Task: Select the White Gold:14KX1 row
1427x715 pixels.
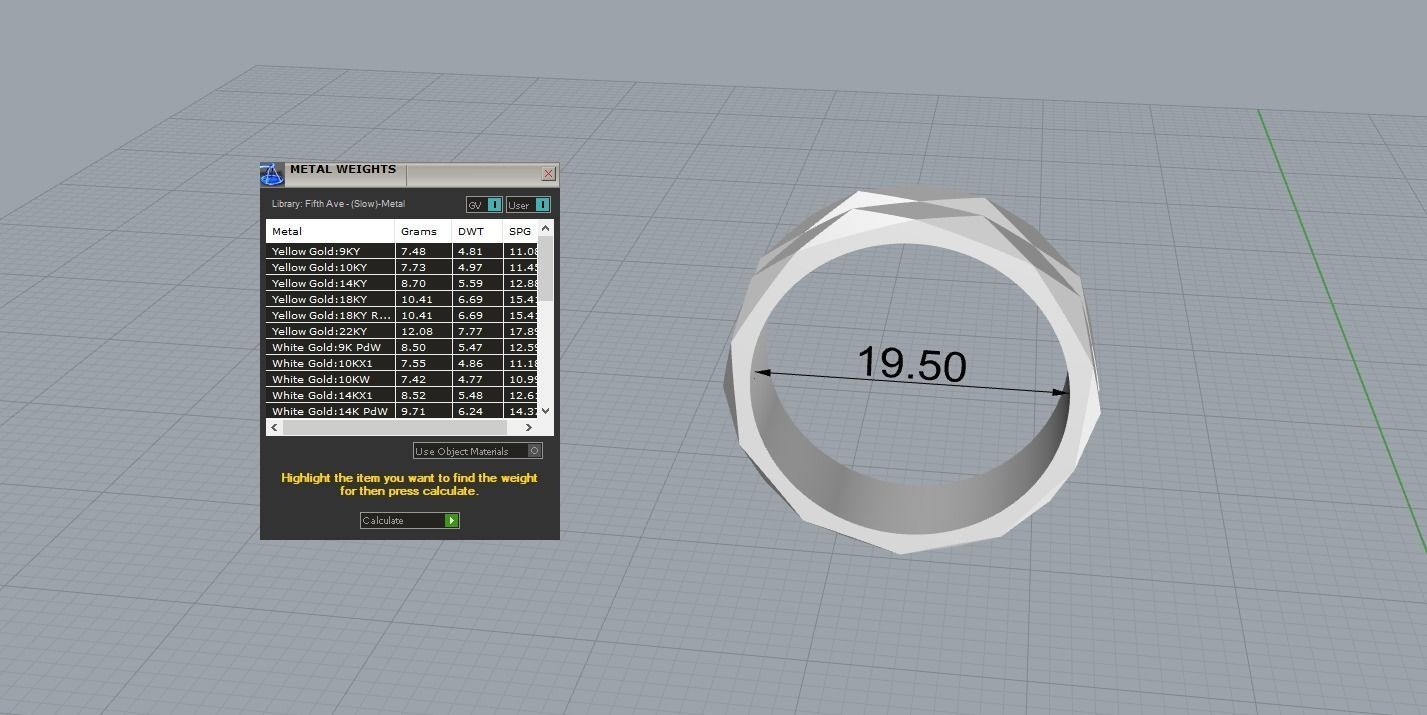Action: [402, 395]
